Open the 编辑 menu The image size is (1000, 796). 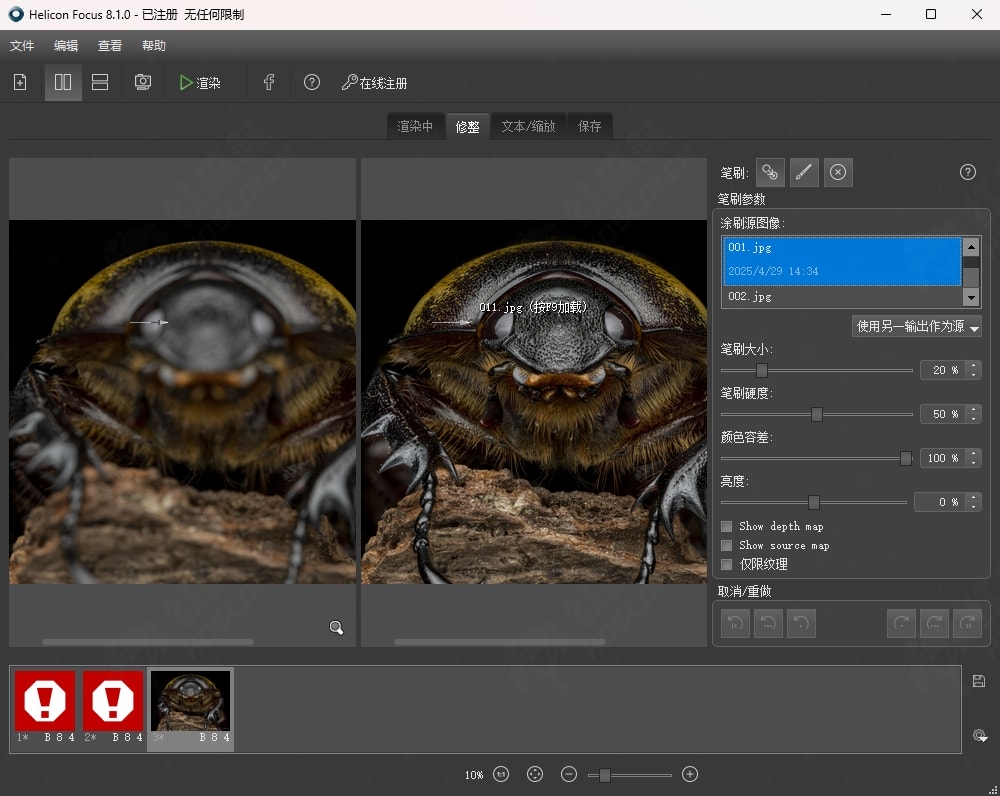pyautogui.click(x=66, y=46)
